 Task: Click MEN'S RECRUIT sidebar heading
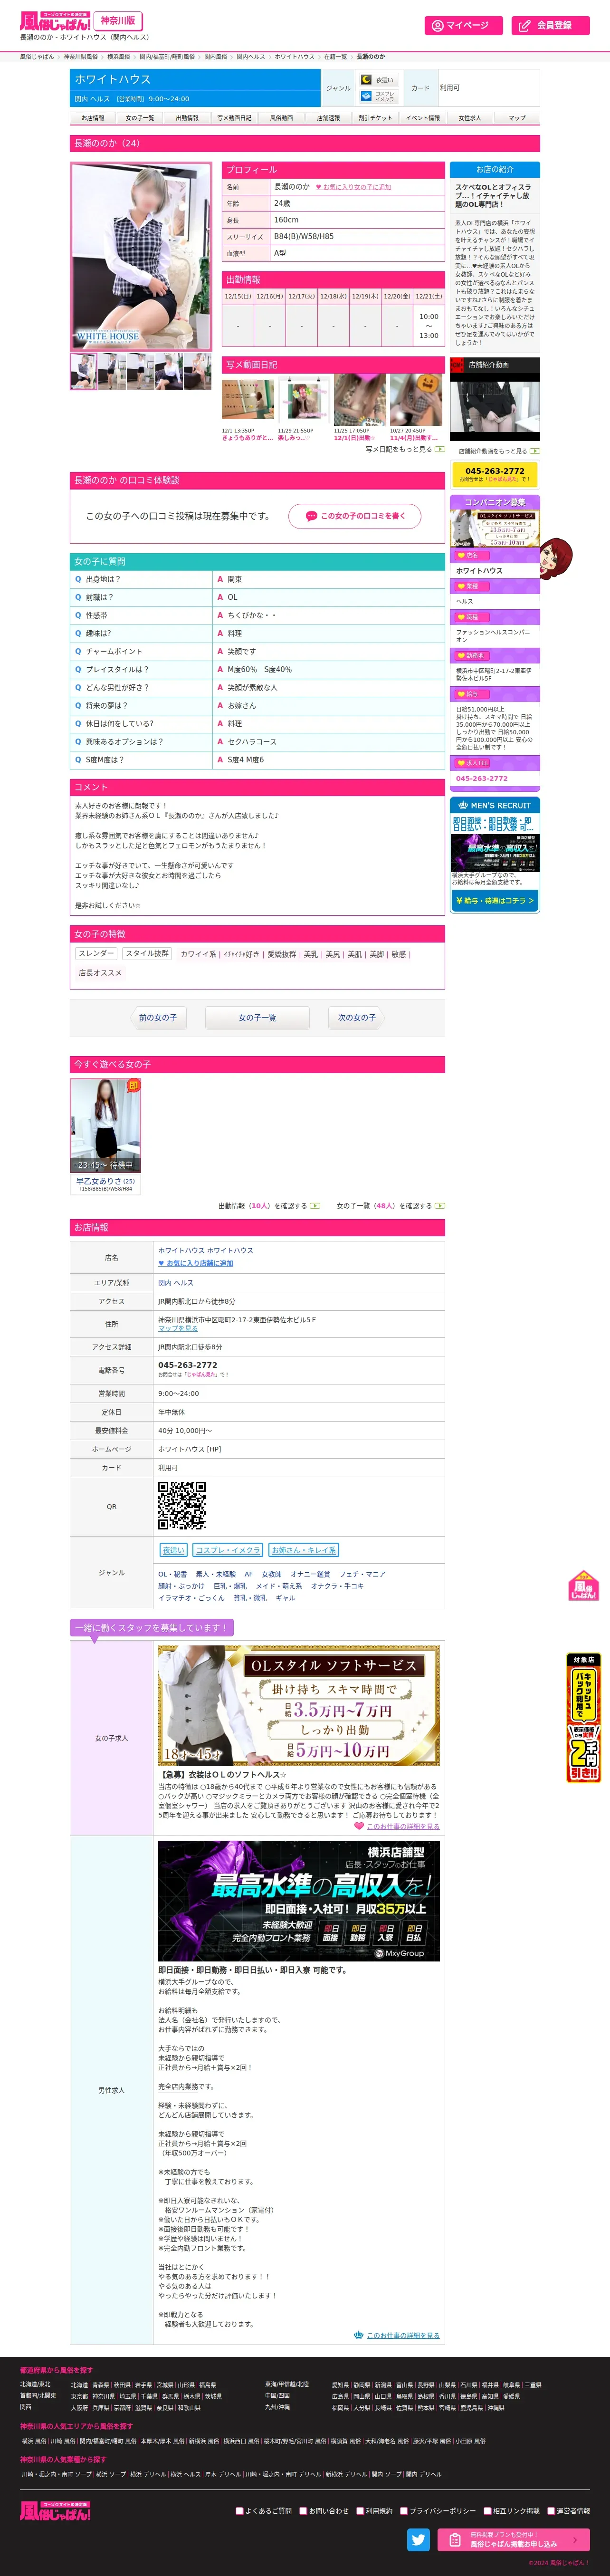point(494,805)
